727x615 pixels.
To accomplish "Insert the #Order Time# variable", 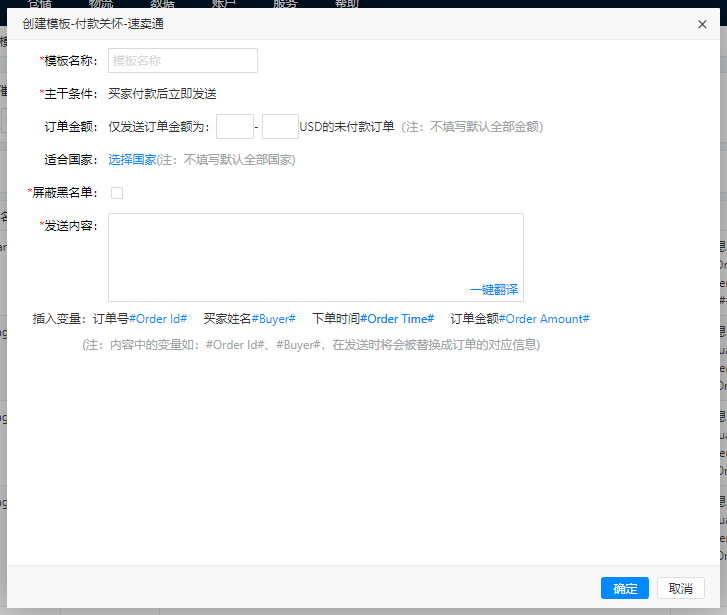I will point(397,319).
